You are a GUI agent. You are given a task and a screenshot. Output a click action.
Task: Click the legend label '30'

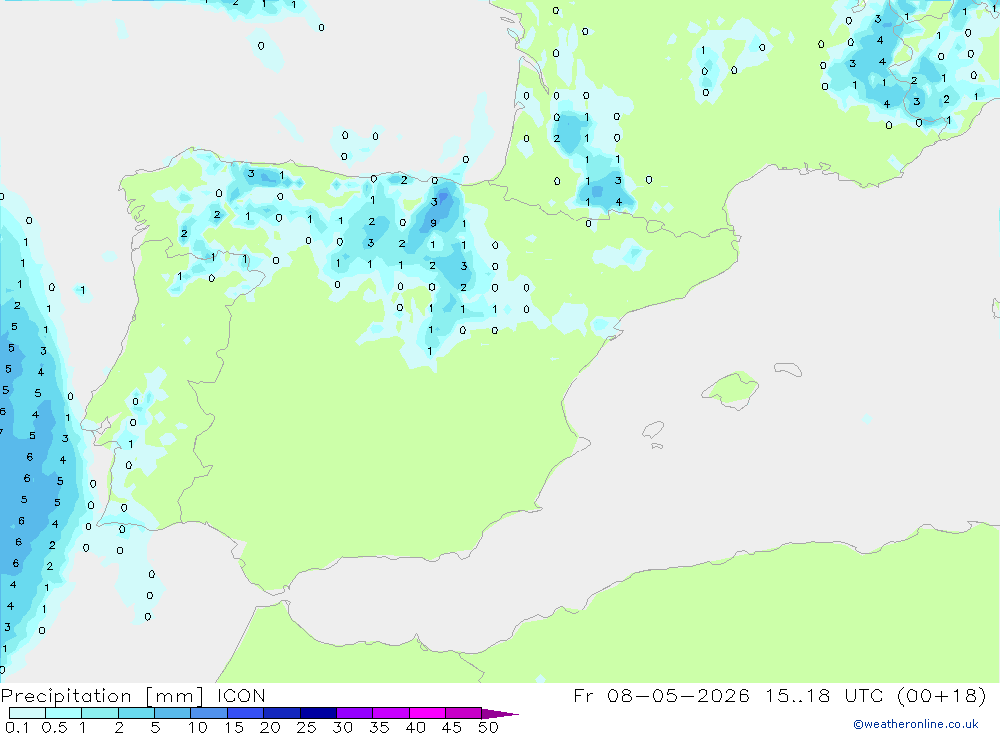(x=342, y=727)
